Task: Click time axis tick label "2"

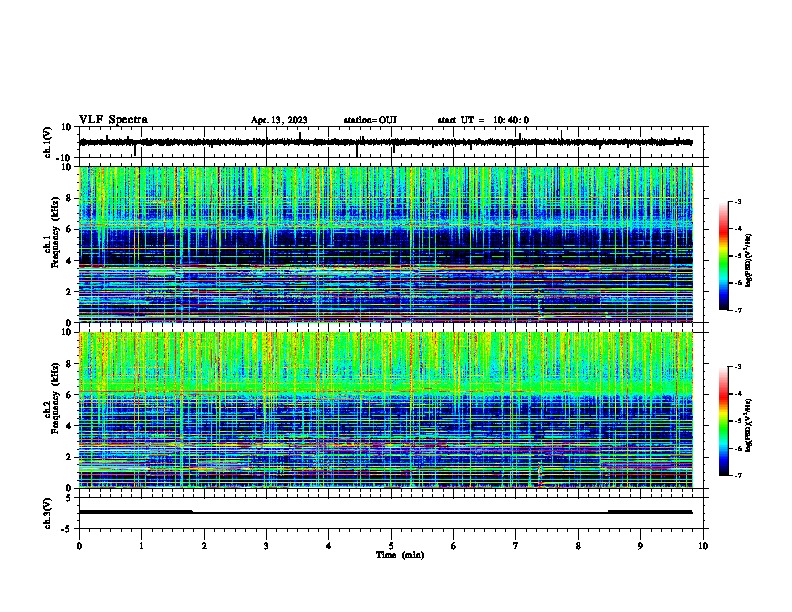Action: pos(204,546)
